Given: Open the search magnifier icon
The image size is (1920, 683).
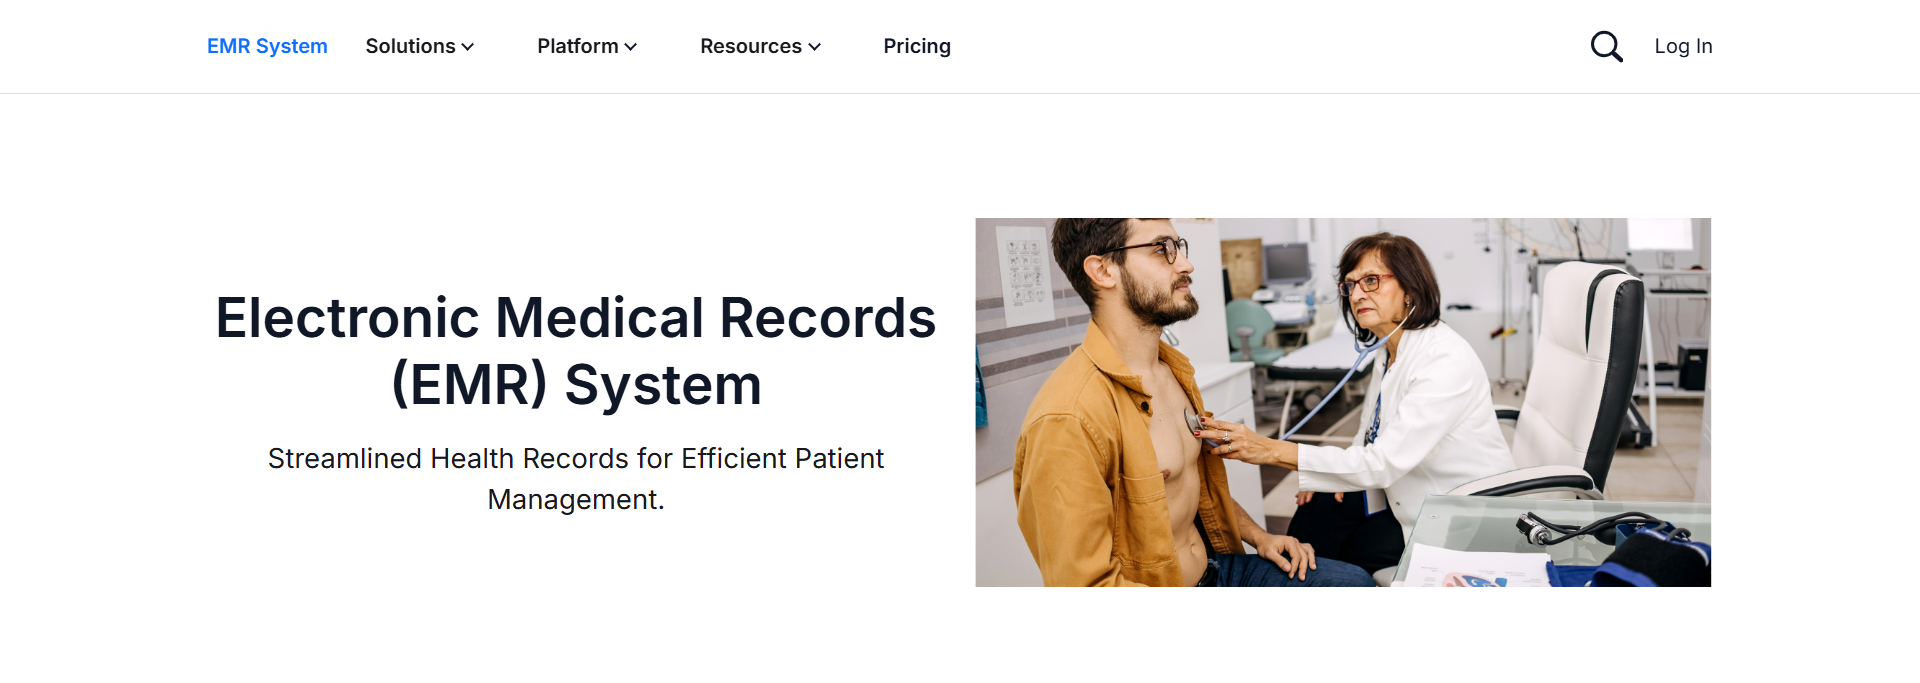Looking at the screenshot, I should click(1606, 46).
